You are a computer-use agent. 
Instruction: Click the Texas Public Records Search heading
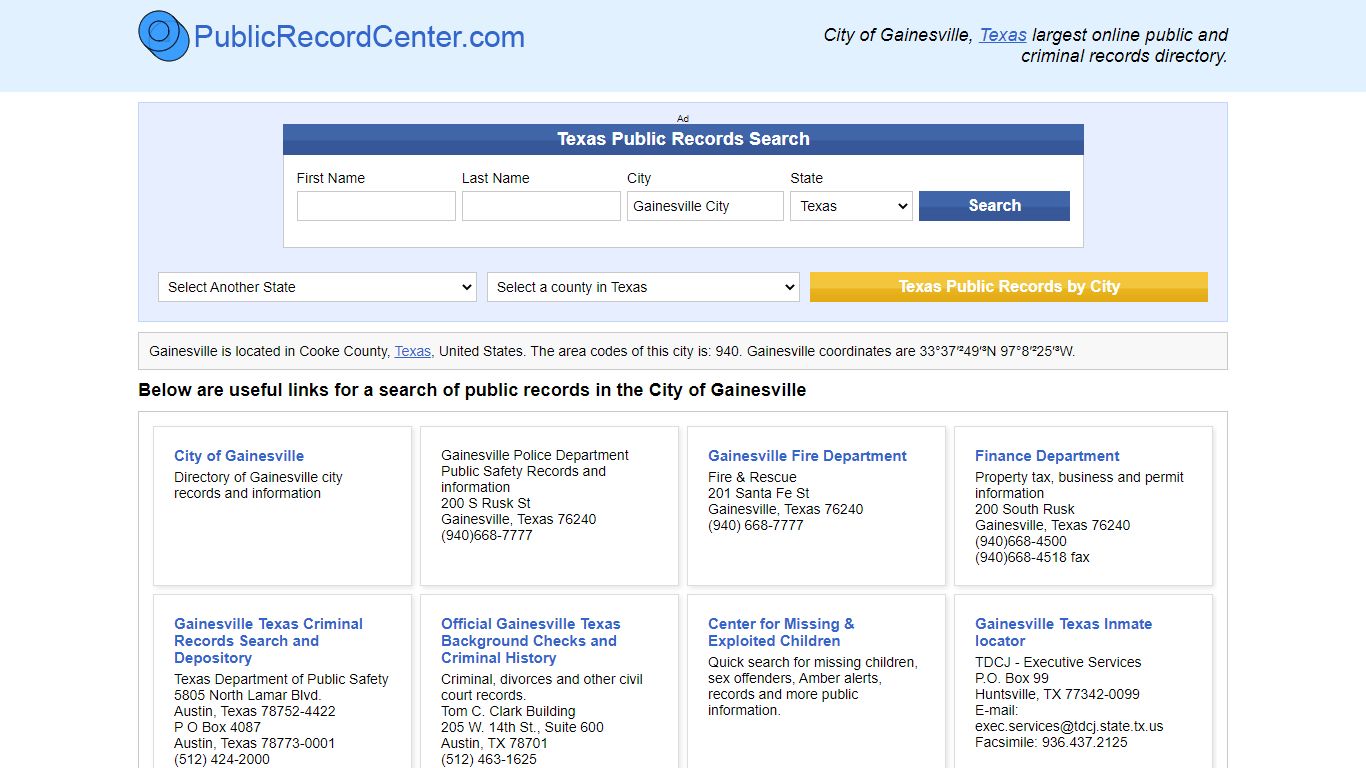683,139
